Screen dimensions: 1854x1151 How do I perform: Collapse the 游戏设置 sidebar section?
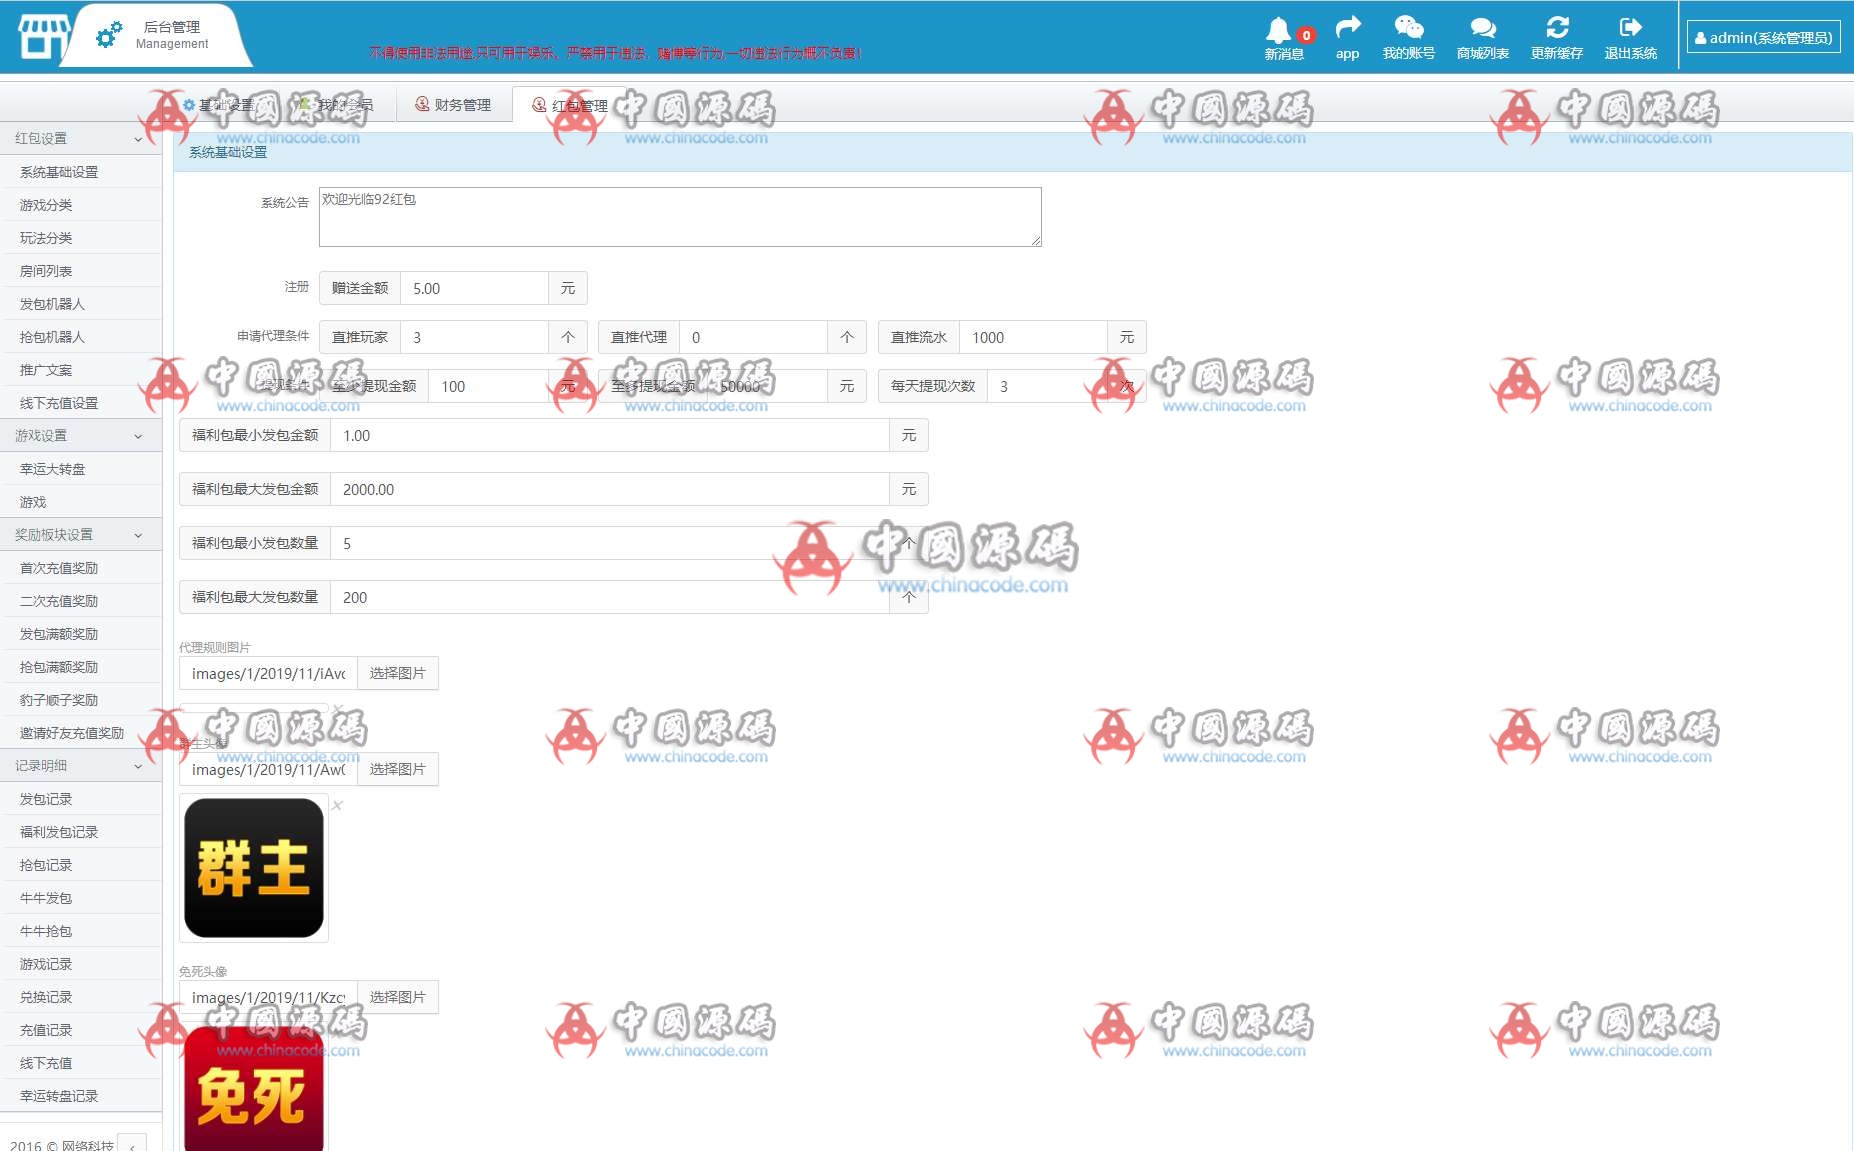pos(81,436)
